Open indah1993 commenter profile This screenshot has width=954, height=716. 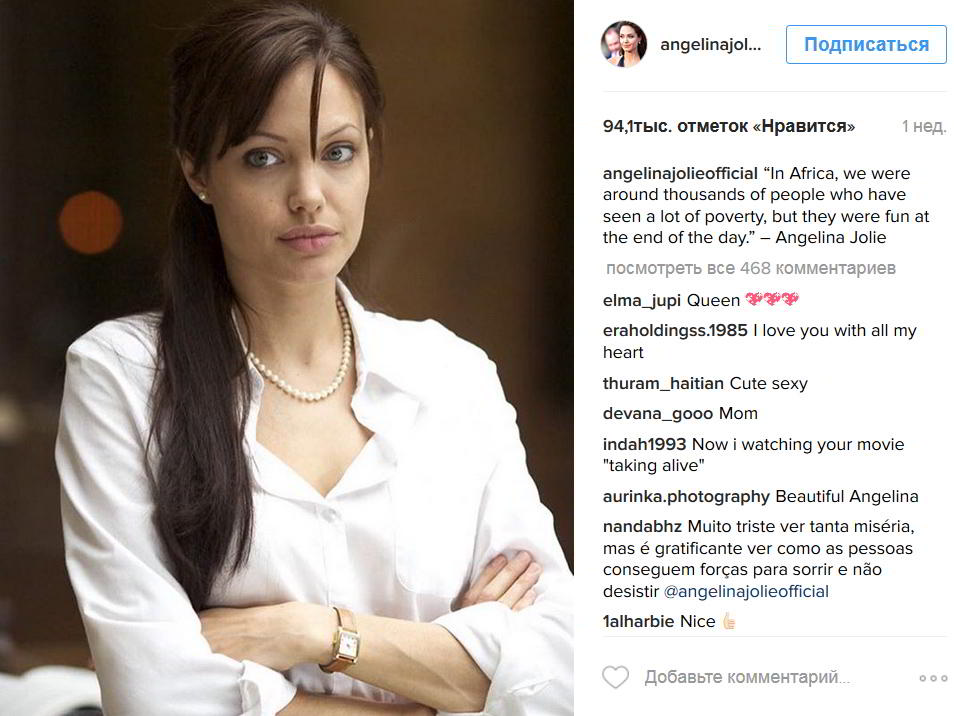(x=644, y=444)
